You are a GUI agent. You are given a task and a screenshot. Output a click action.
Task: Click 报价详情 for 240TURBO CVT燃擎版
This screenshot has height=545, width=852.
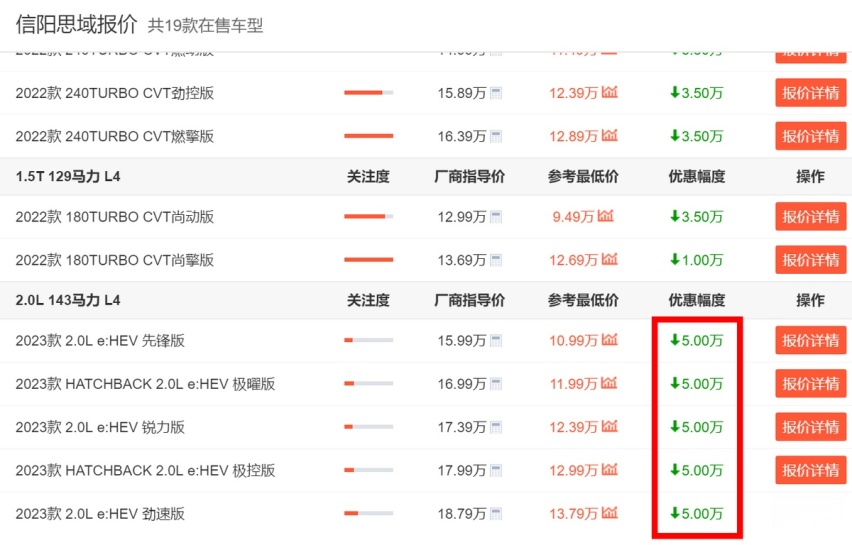tap(811, 136)
